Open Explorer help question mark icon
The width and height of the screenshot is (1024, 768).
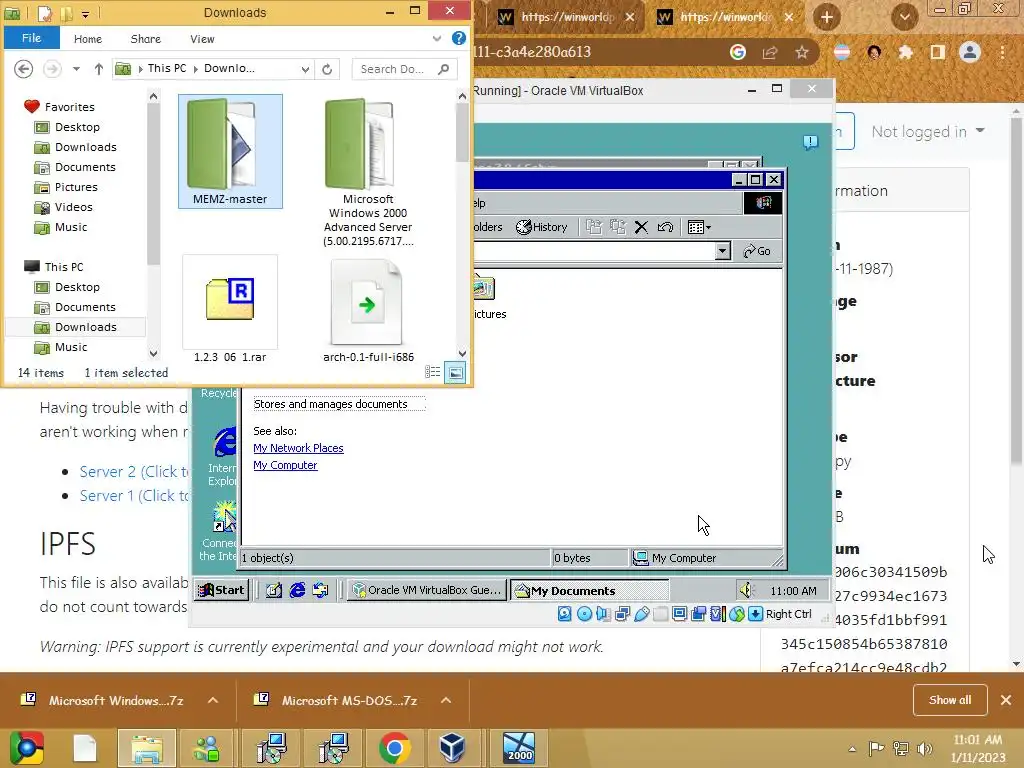point(459,39)
